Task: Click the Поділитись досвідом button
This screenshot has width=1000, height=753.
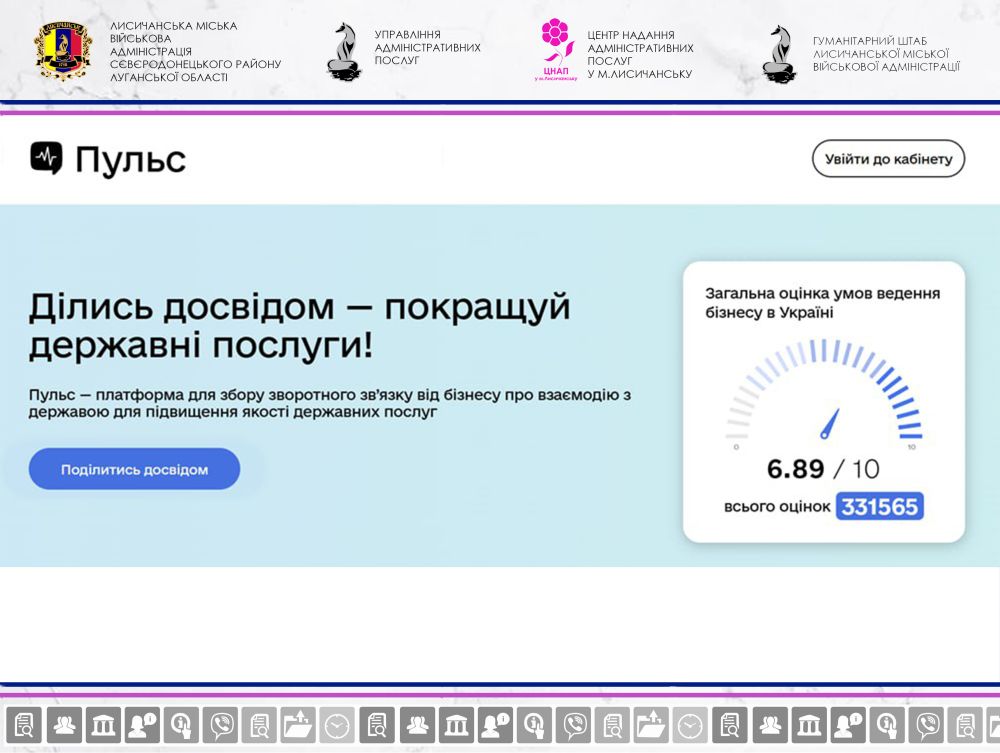Action: [x=134, y=469]
